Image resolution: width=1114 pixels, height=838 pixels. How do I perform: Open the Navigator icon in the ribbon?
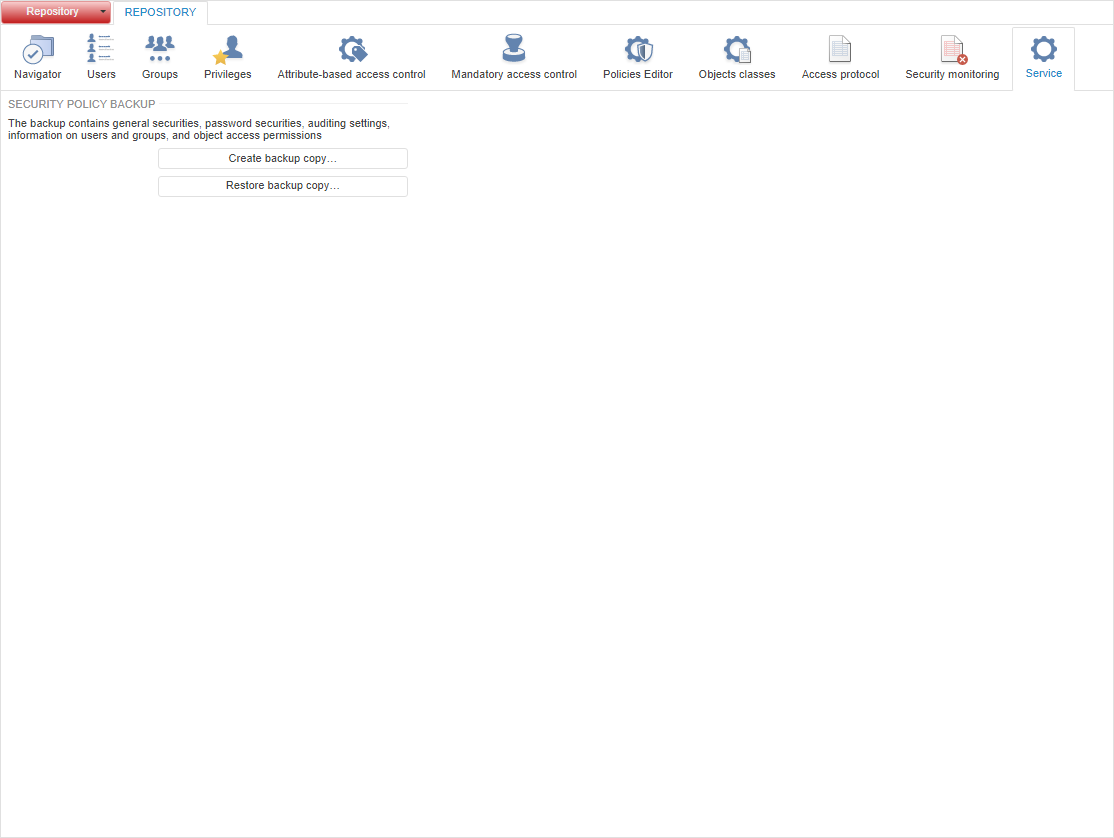coord(38,49)
